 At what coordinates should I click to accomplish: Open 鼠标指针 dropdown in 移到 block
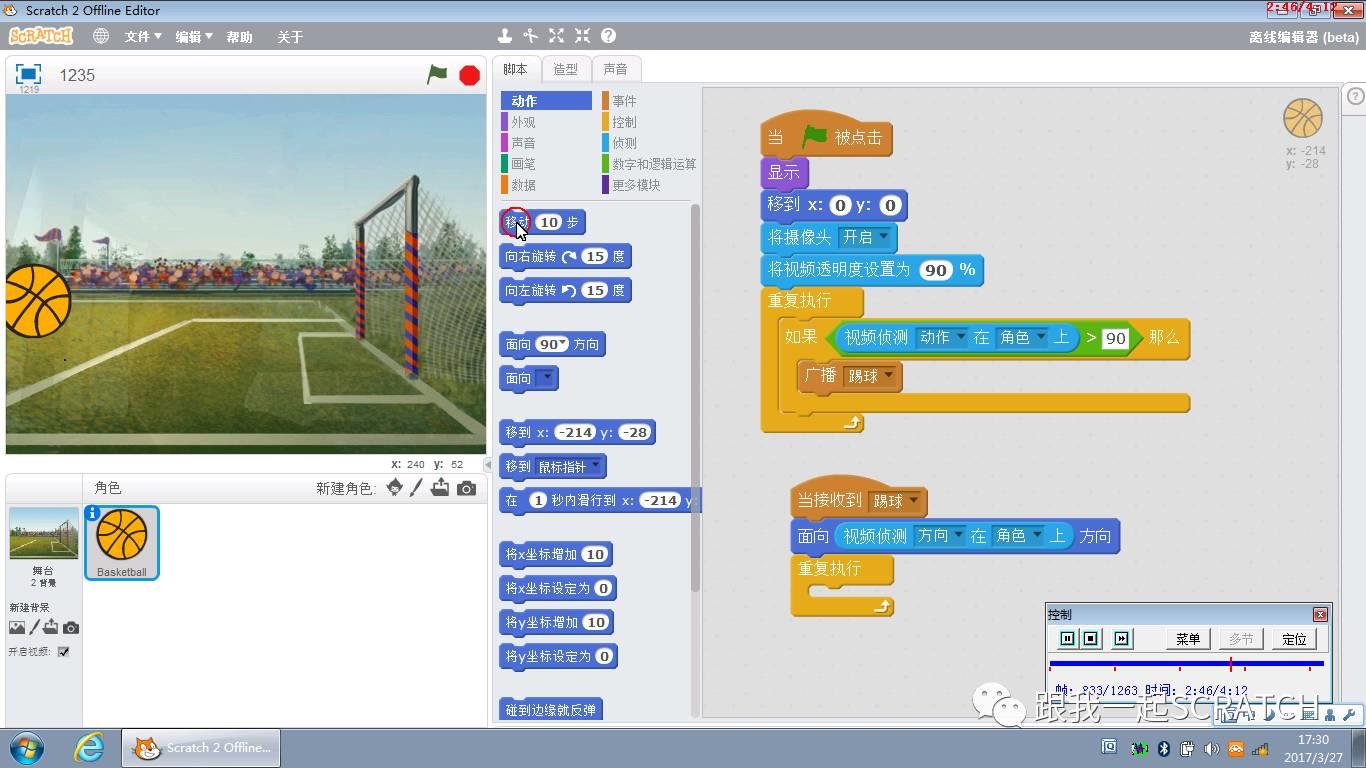point(596,465)
